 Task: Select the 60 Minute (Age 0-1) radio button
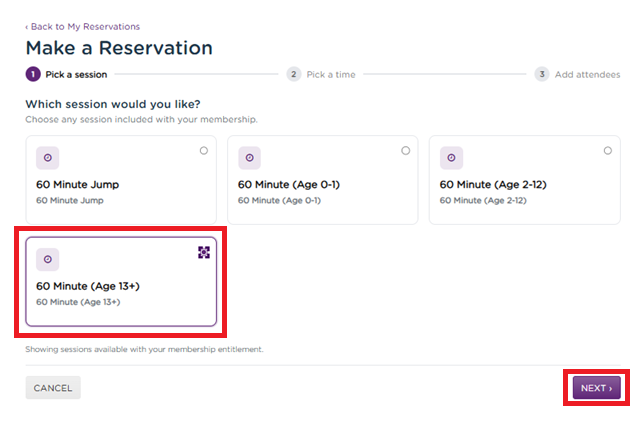click(406, 150)
